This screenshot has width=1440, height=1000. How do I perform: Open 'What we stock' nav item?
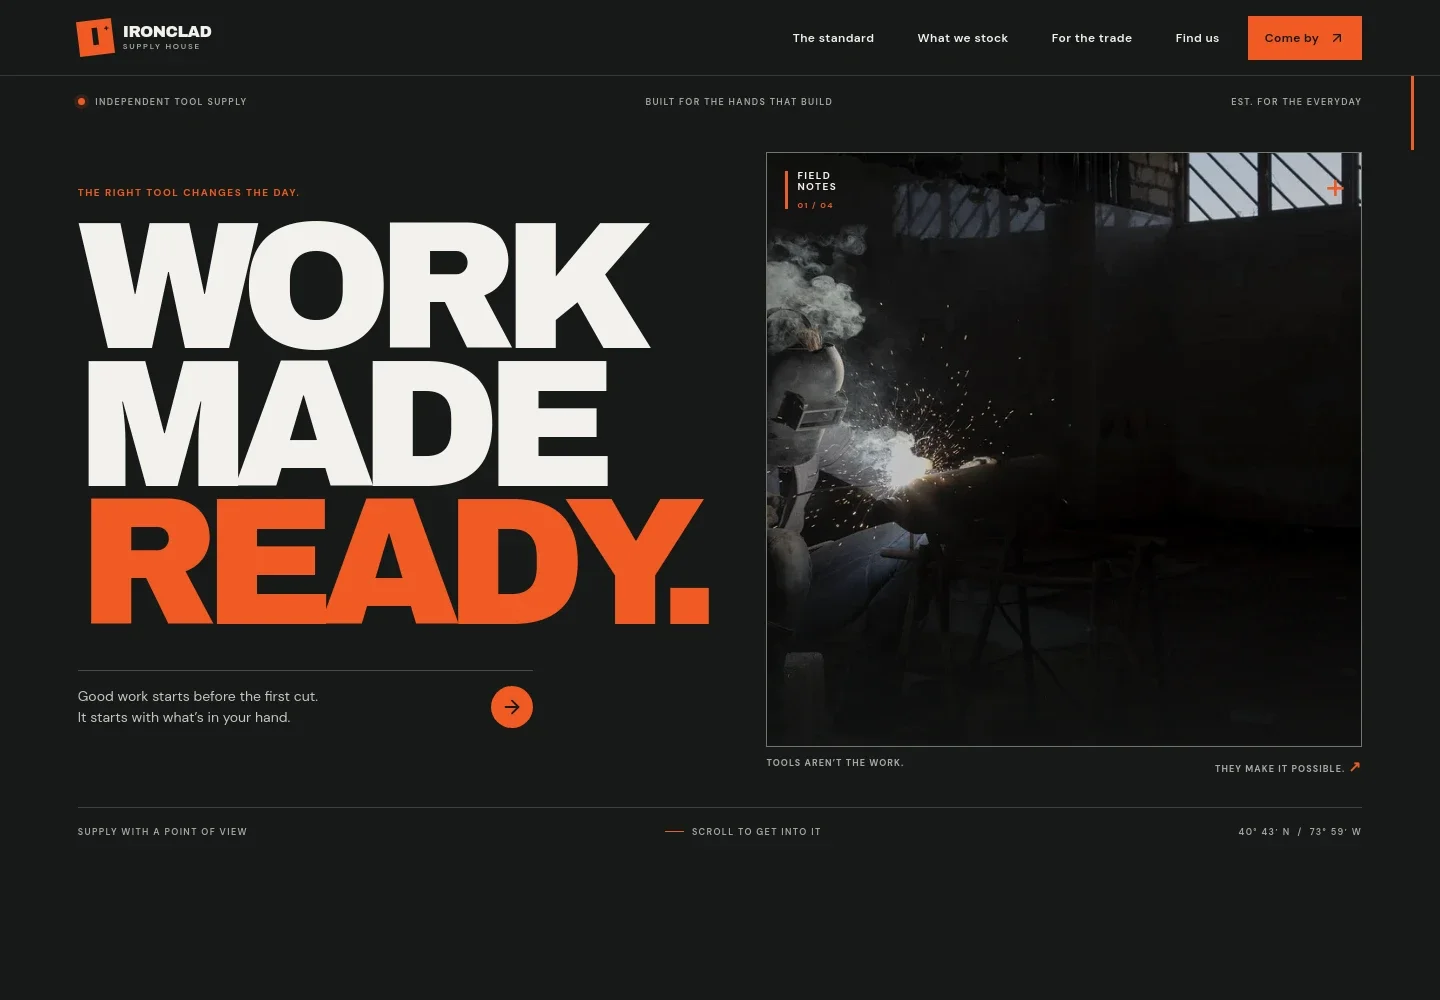(963, 38)
